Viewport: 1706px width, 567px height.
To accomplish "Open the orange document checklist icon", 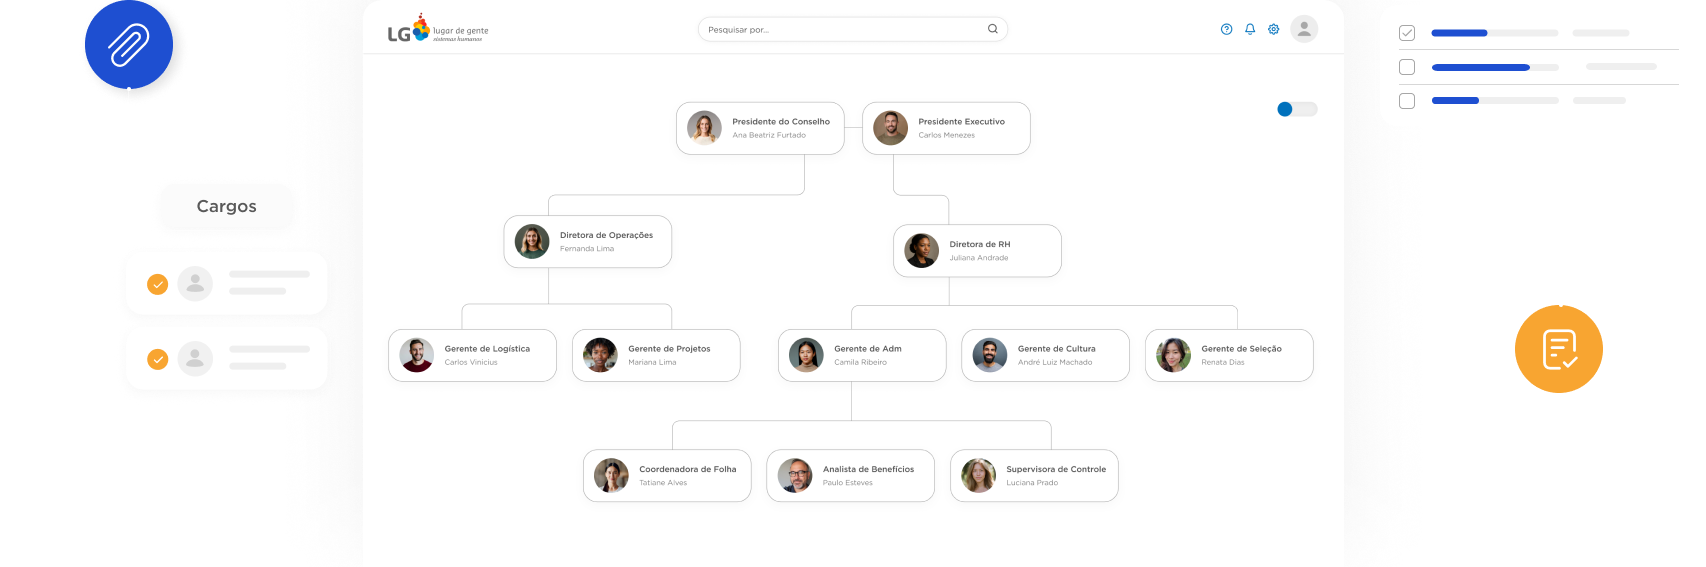I will pyautogui.click(x=1559, y=349).
